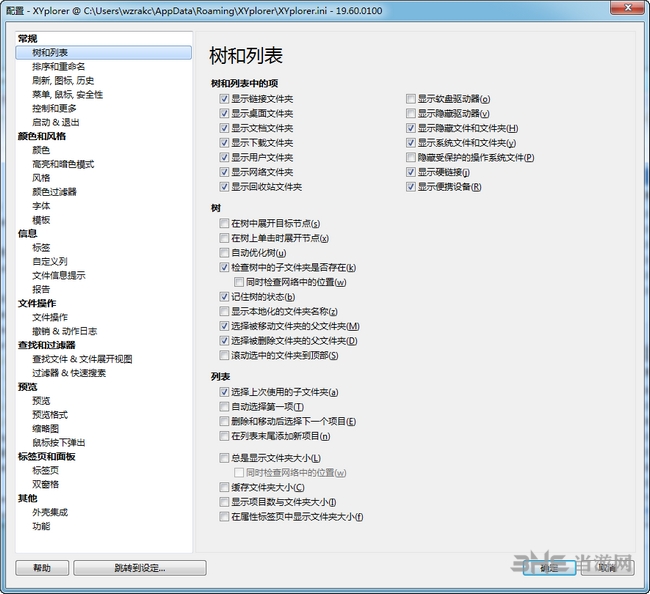650x594 pixels.
Task: Open 高亮和暗色模式 settings
Action: point(63,164)
